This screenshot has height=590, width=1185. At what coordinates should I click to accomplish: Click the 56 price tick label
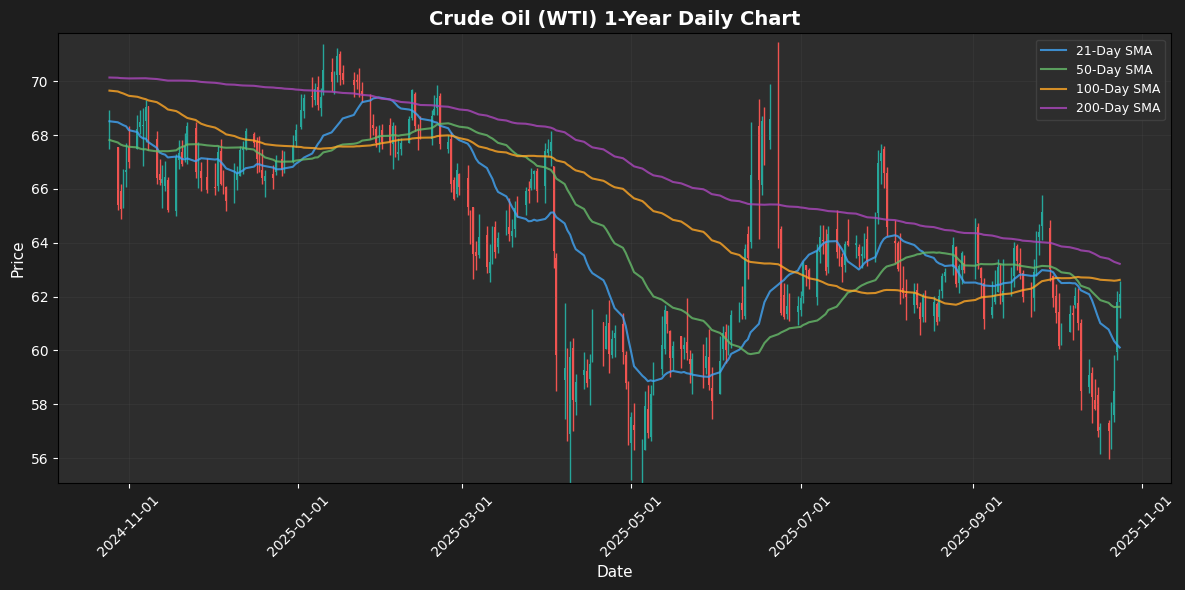(x=42, y=459)
